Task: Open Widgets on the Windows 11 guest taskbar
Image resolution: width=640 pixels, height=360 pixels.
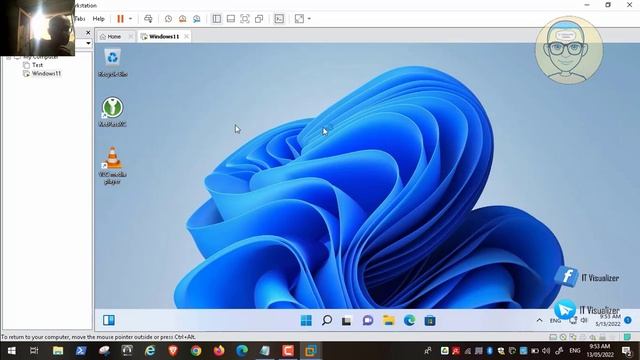Action: [109, 320]
